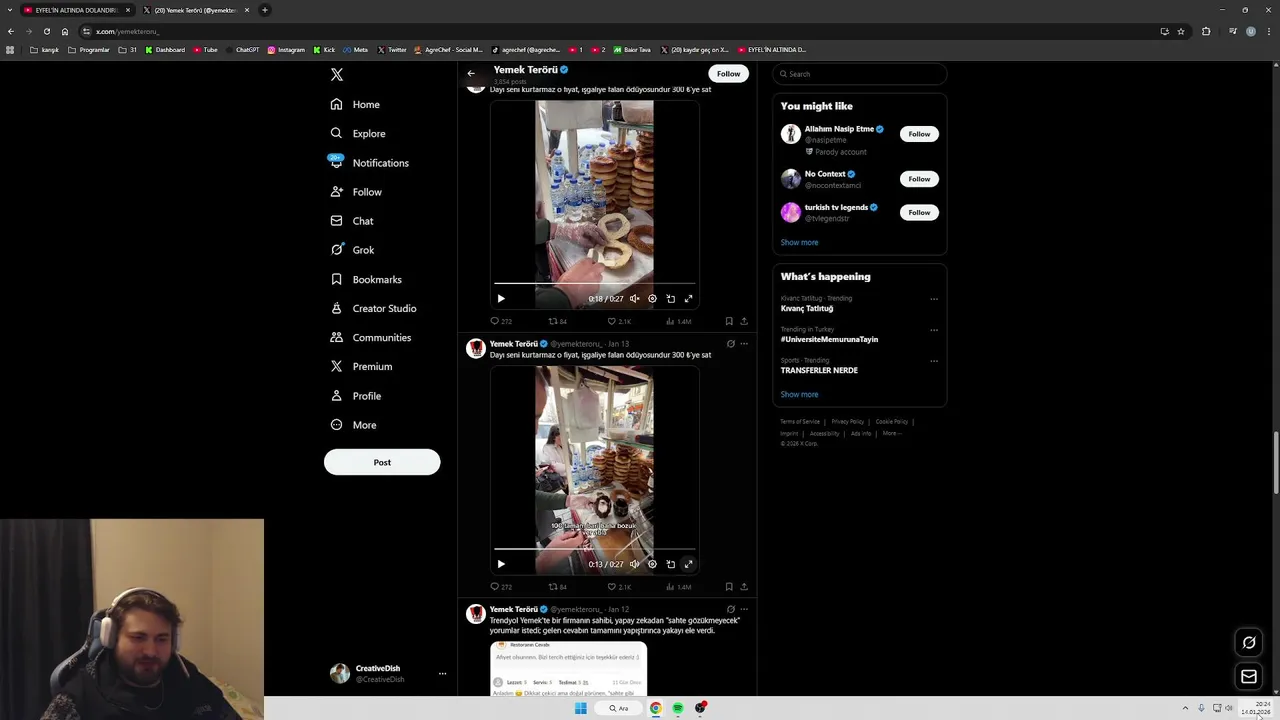Open options for the TRANSFERLER NERDE trend
1280x720 pixels.
[x=934, y=361]
